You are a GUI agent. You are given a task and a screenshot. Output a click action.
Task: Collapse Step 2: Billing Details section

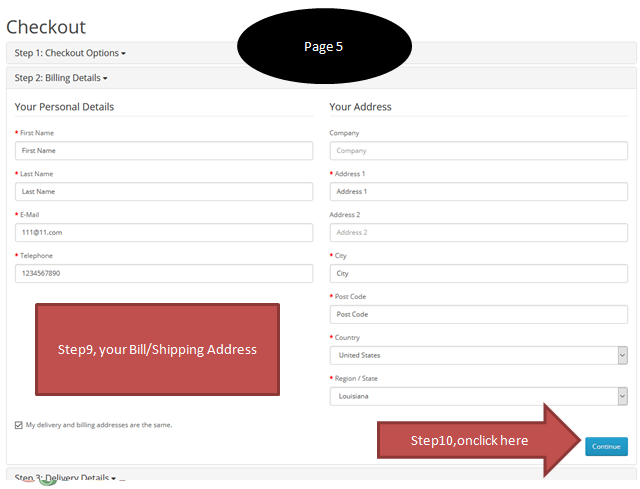coord(61,77)
